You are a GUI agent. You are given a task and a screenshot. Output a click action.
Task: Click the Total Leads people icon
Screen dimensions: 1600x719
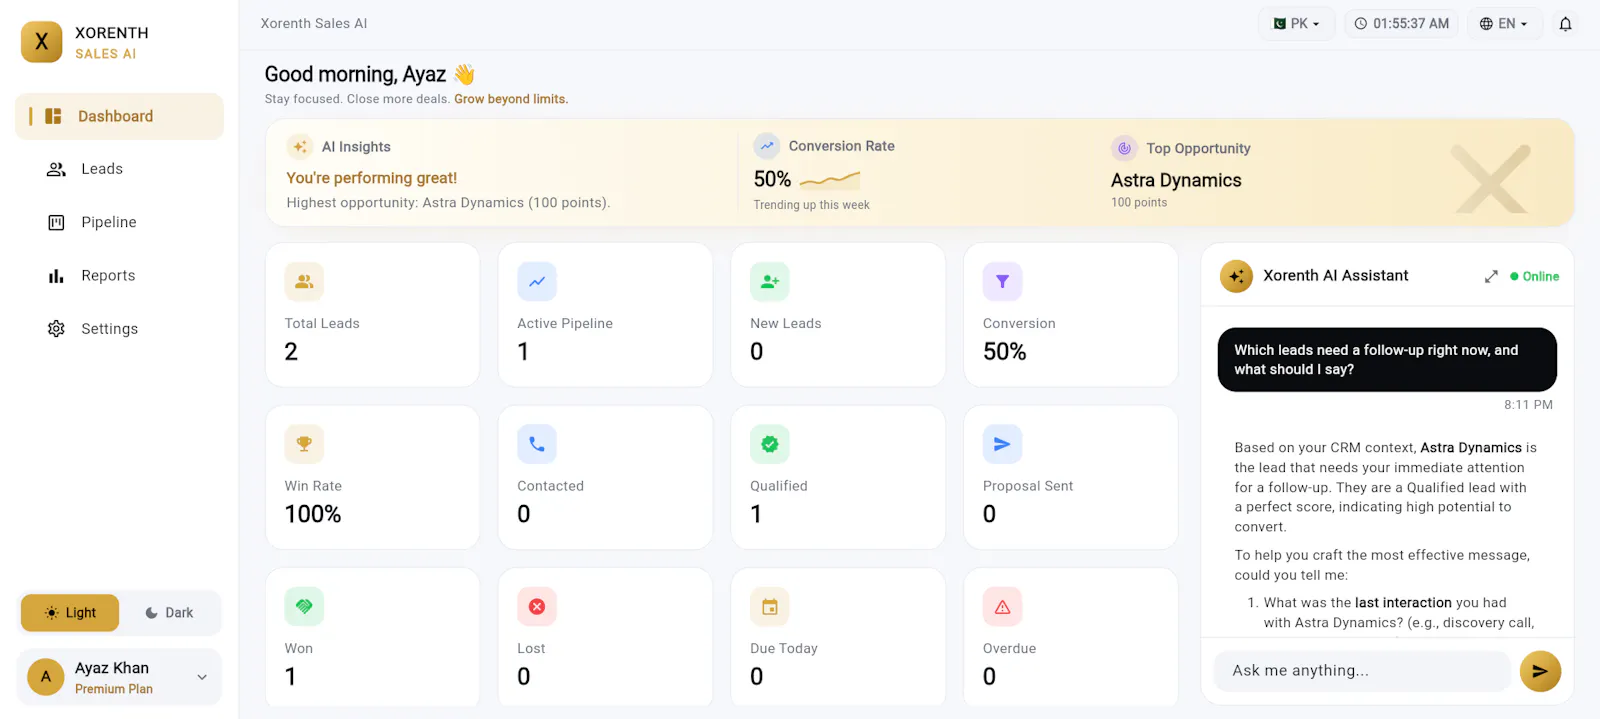[304, 282]
